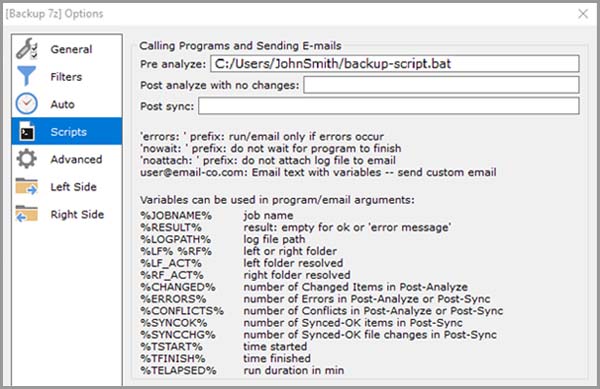Click the terminal Scripts icon

26,131
